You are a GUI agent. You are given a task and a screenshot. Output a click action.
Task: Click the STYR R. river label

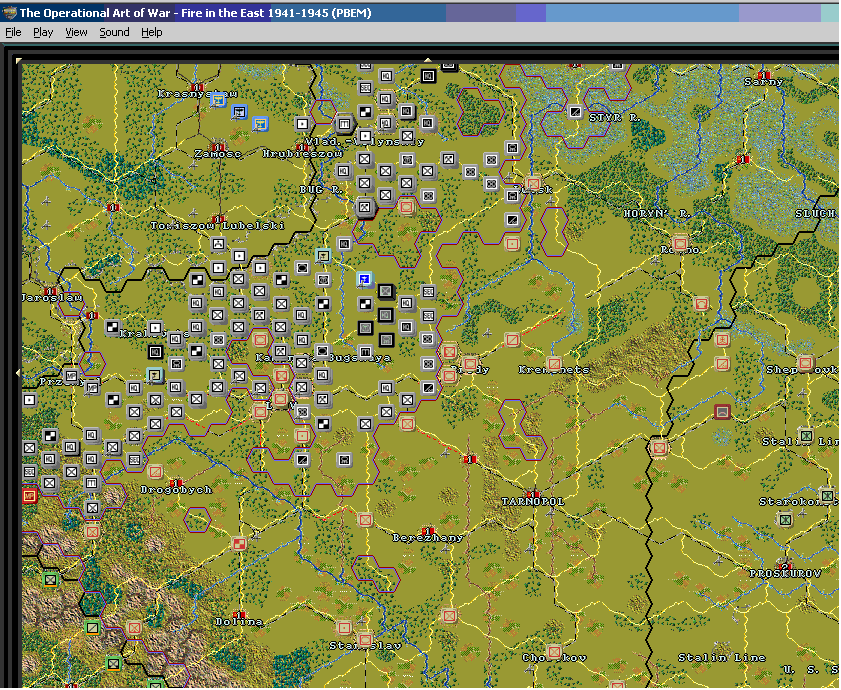pyautogui.click(x=615, y=118)
